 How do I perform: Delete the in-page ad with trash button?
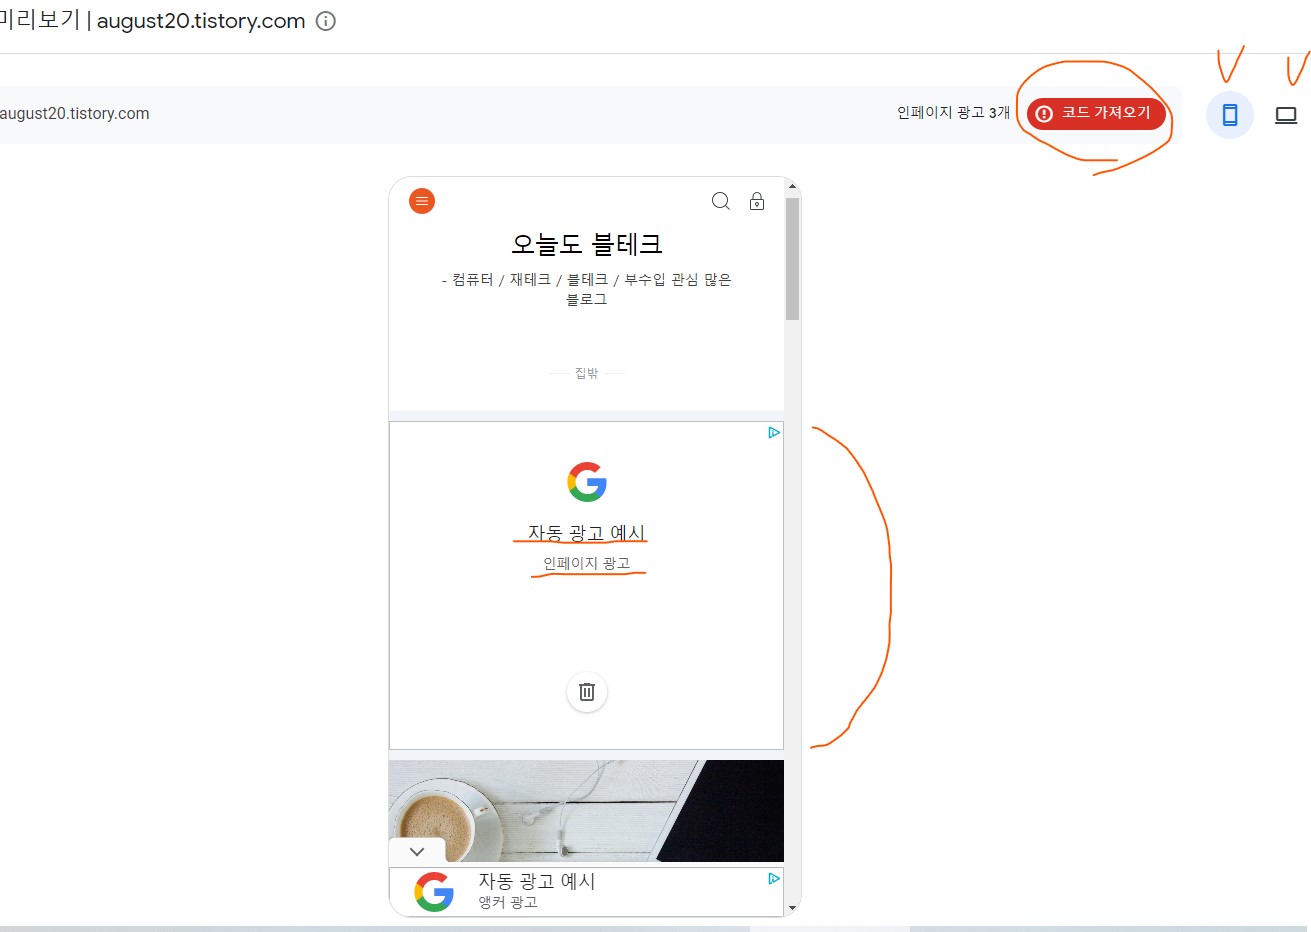(x=587, y=692)
